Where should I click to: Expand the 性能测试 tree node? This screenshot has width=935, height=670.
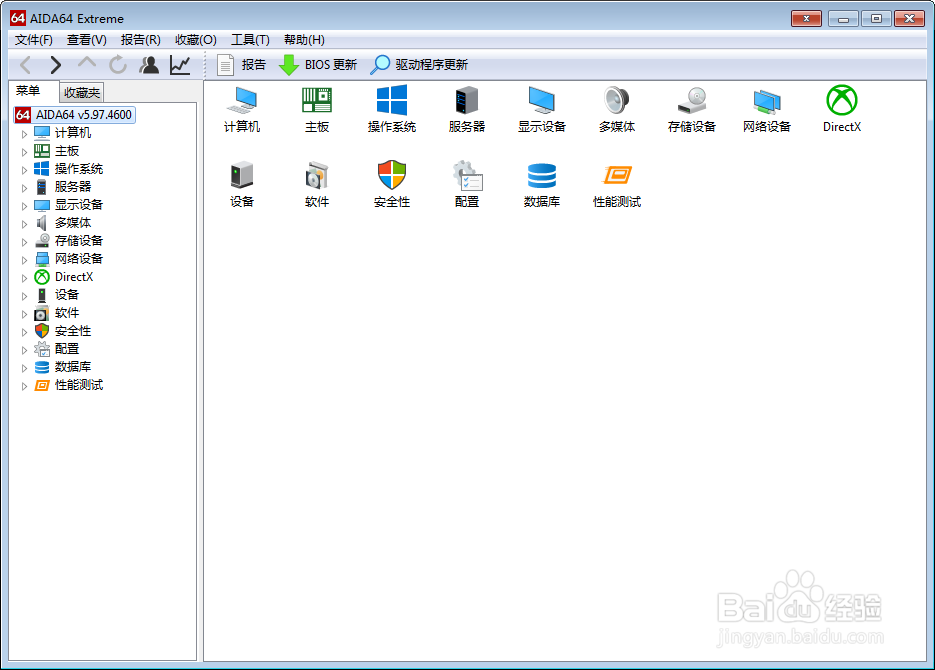point(24,386)
